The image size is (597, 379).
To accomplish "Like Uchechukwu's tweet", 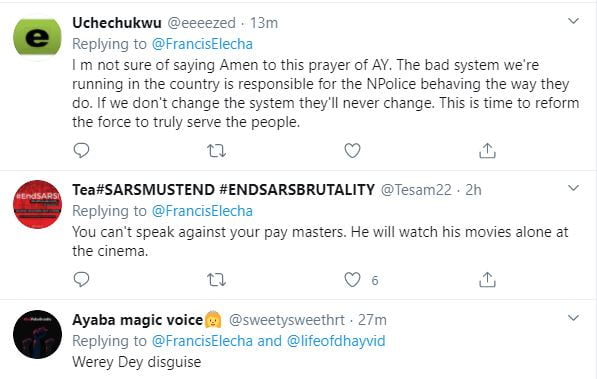I will click(352, 150).
